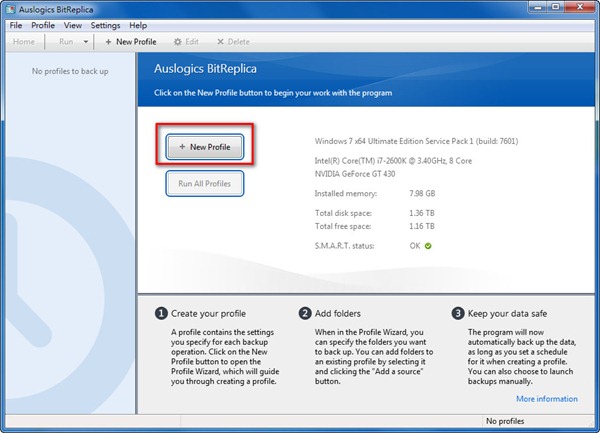
Task: Click New Profile in the top toolbar
Action: (130, 42)
